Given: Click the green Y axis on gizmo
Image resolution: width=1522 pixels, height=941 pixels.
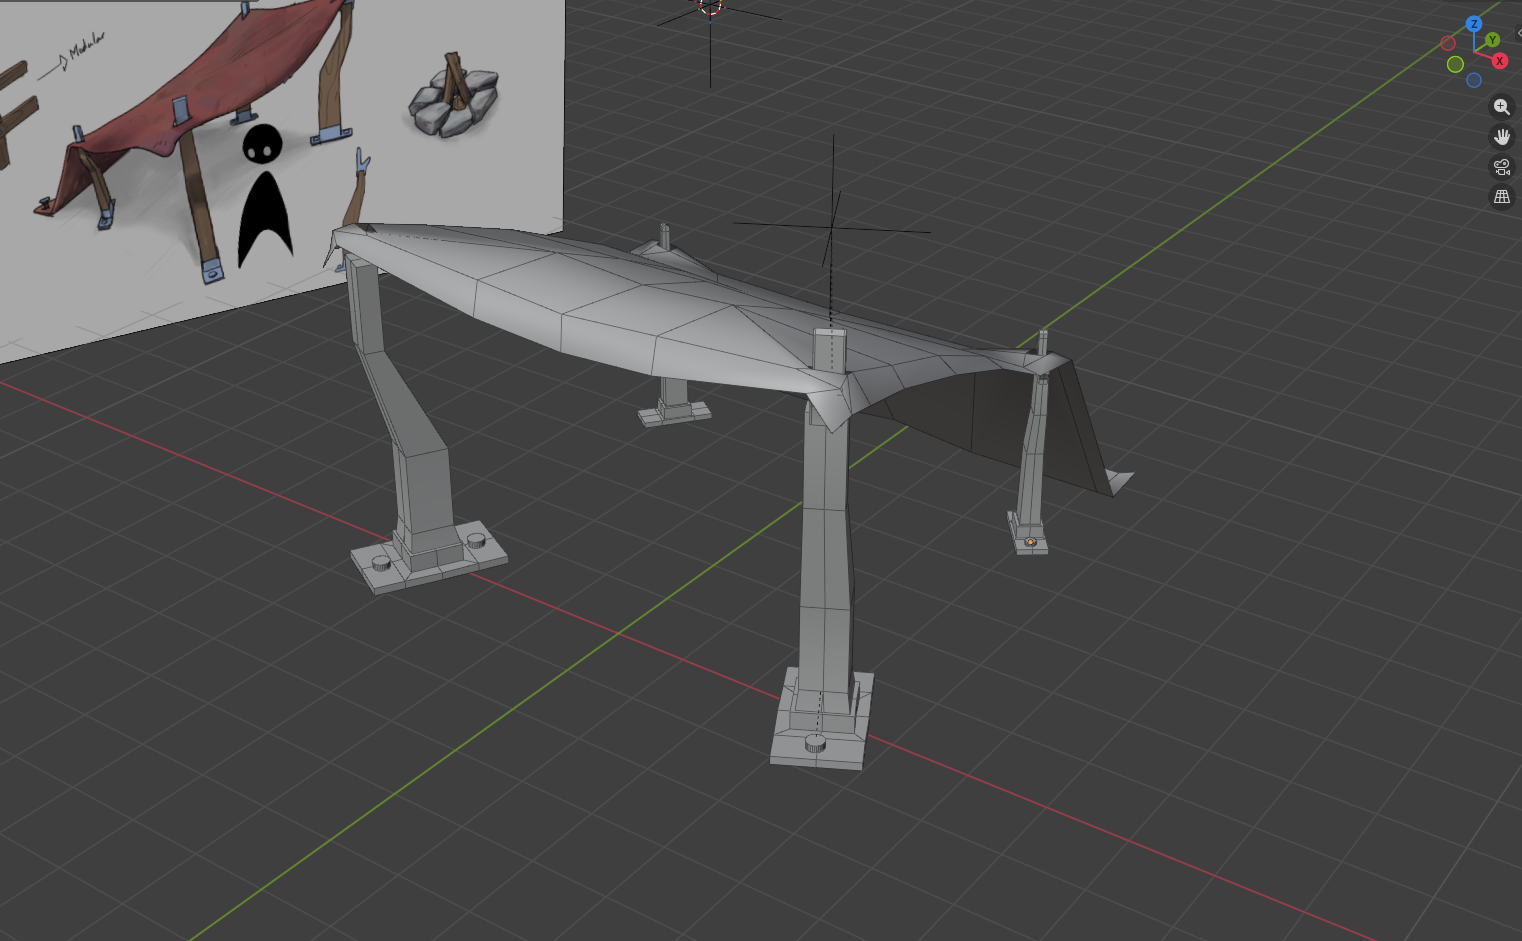Looking at the screenshot, I should [1492, 40].
